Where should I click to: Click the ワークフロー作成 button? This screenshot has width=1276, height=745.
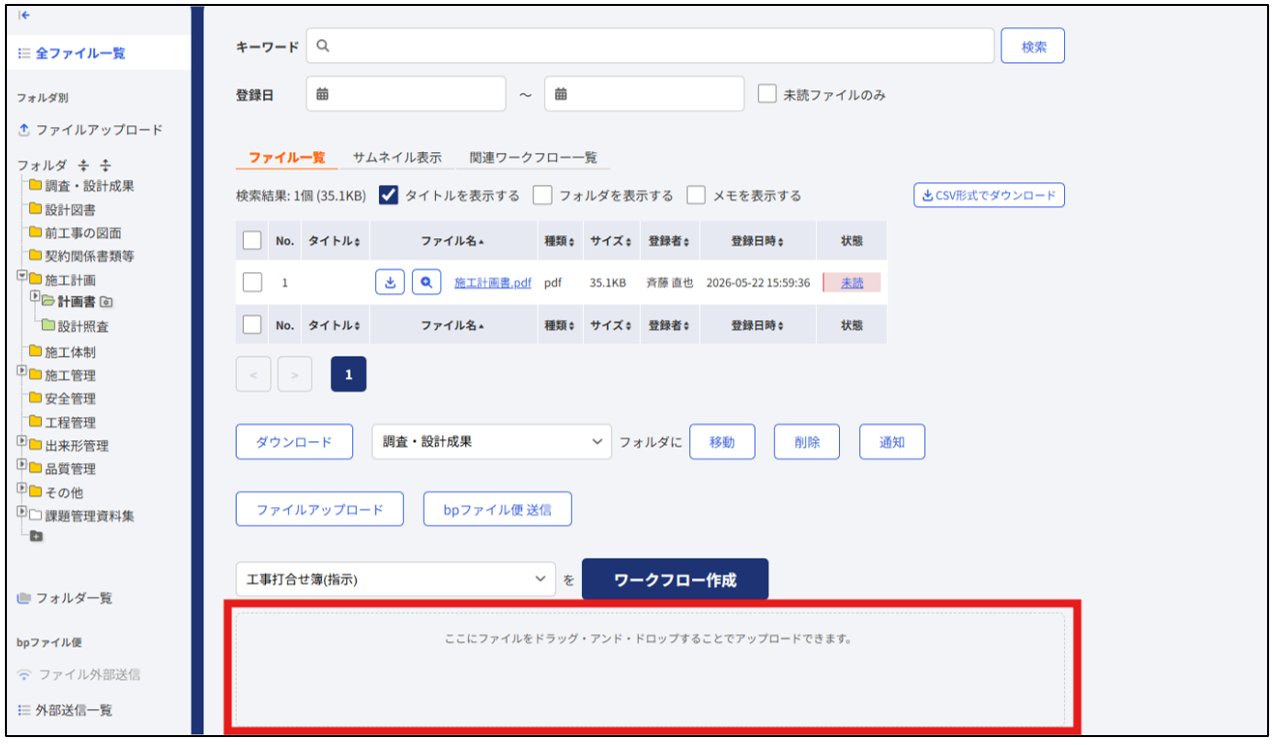675,579
